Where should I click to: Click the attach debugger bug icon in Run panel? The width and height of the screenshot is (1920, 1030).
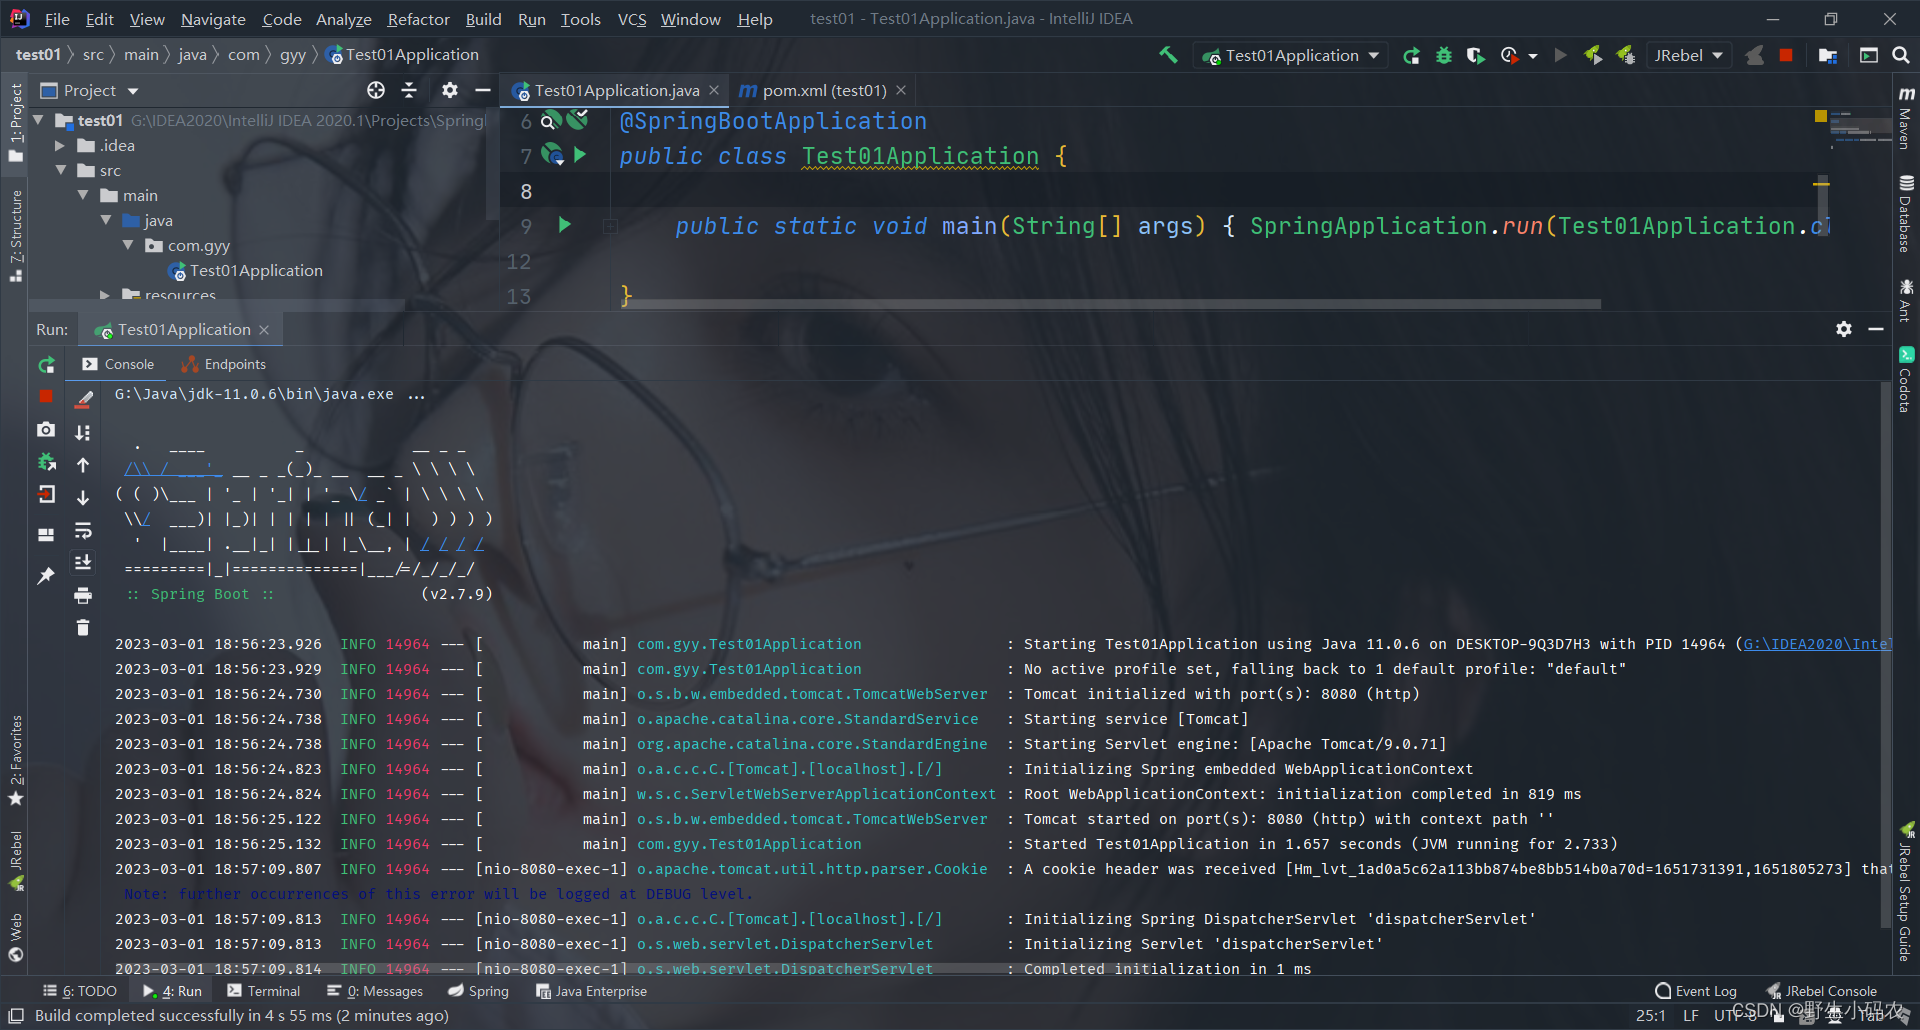pyautogui.click(x=46, y=462)
